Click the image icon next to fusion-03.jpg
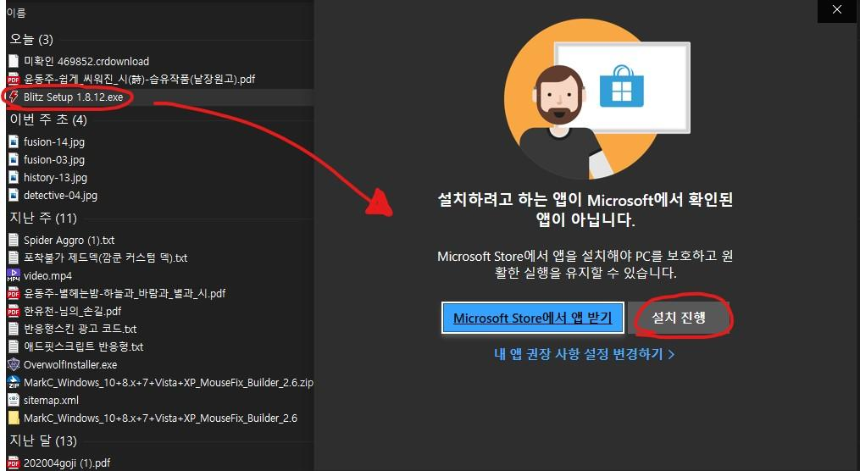The height and width of the screenshot is (471, 860). (x=13, y=160)
